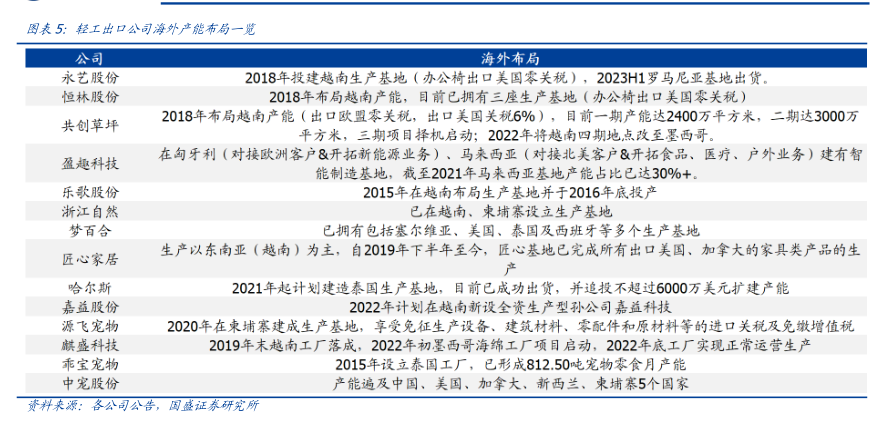Select the 麒盛科技 company name

(90, 345)
